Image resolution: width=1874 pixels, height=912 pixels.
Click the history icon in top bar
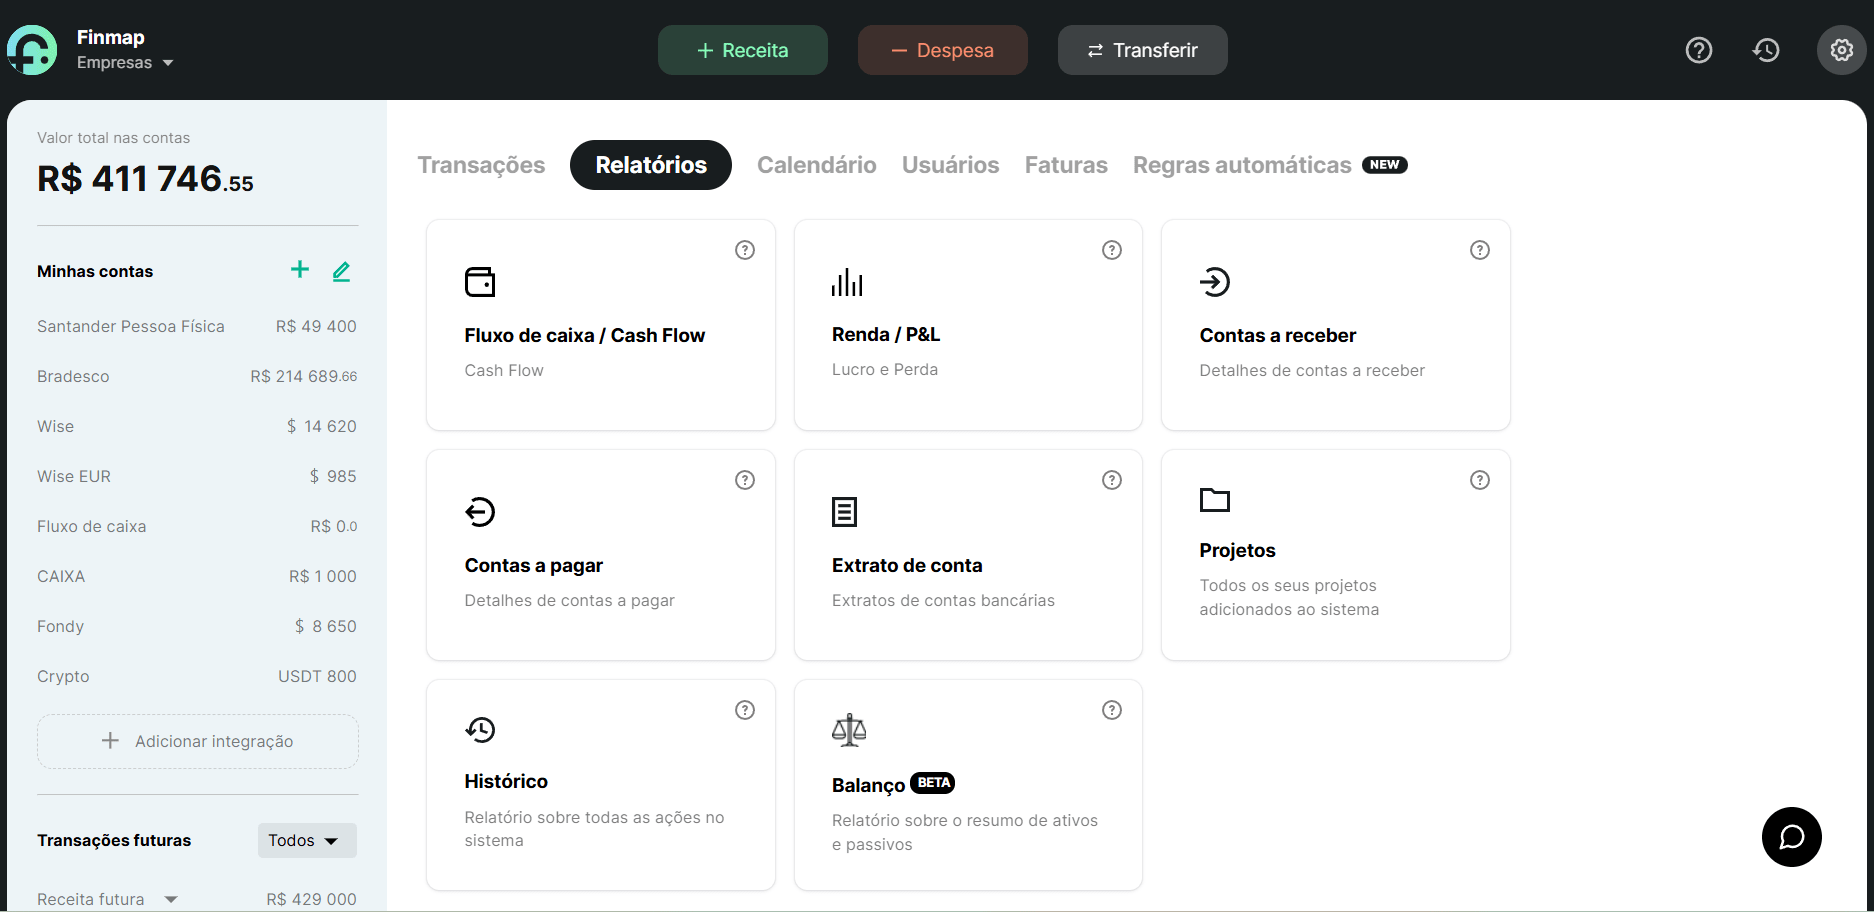click(1766, 49)
